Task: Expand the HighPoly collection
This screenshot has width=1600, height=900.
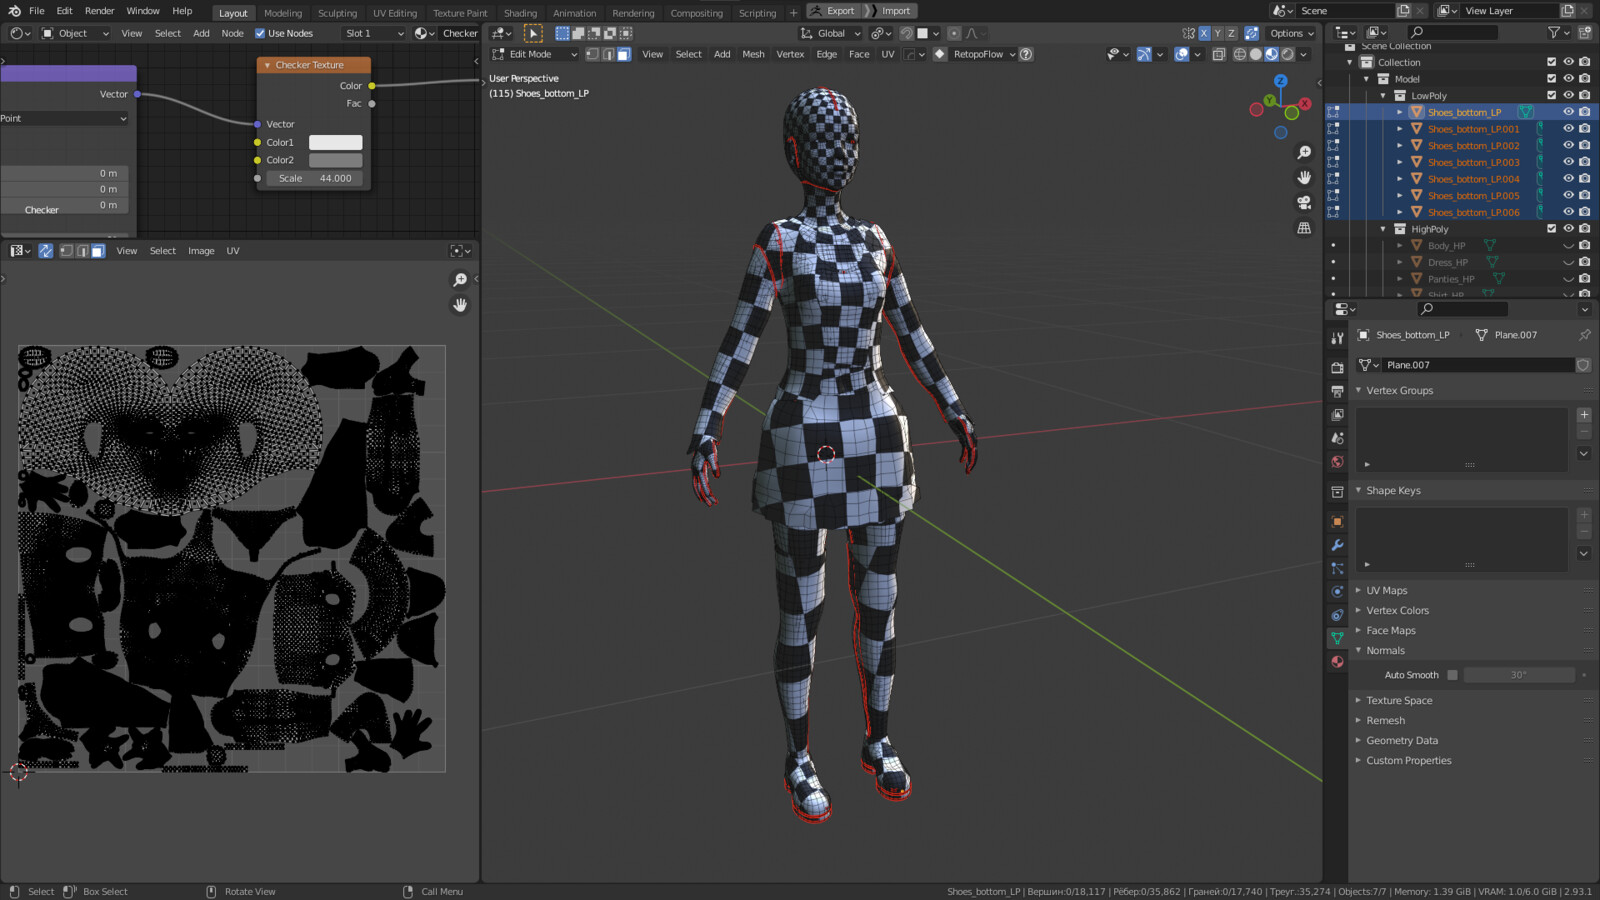Action: pos(1383,229)
